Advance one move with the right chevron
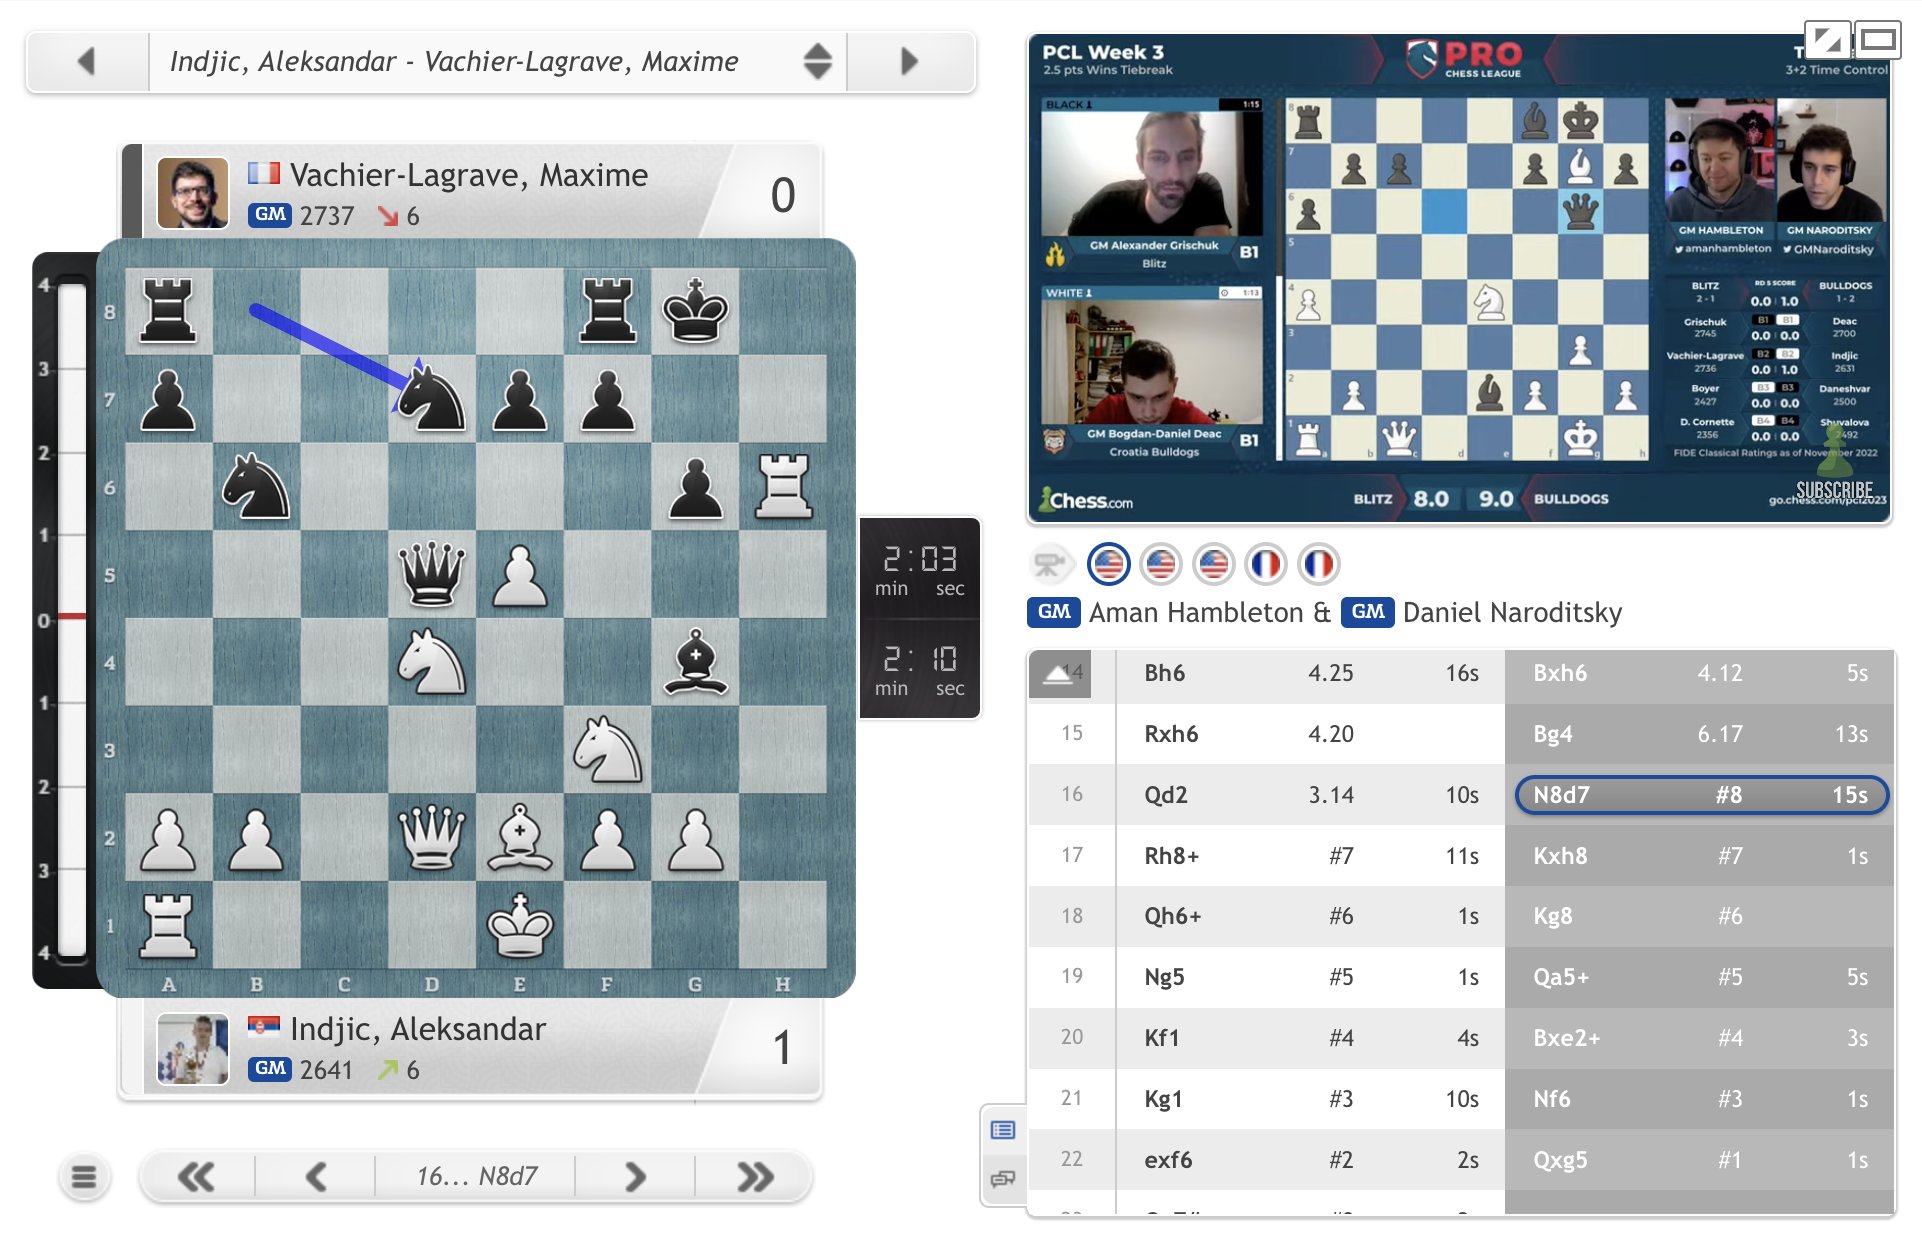This screenshot has width=1922, height=1250. click(x=633, y=1177)
